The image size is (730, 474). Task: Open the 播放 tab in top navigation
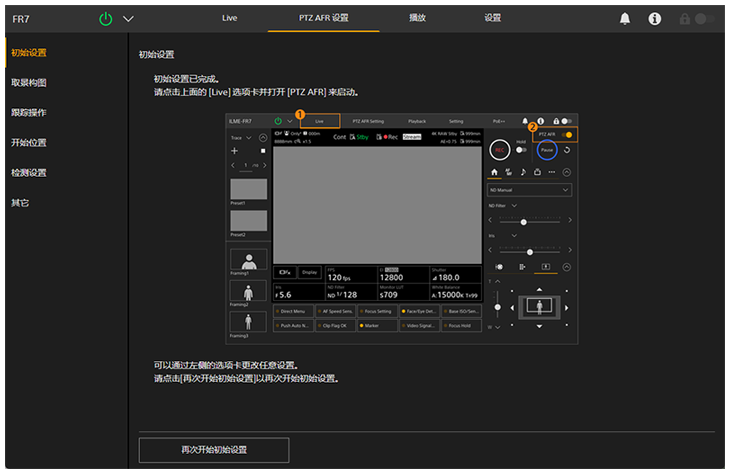(418, 18)
